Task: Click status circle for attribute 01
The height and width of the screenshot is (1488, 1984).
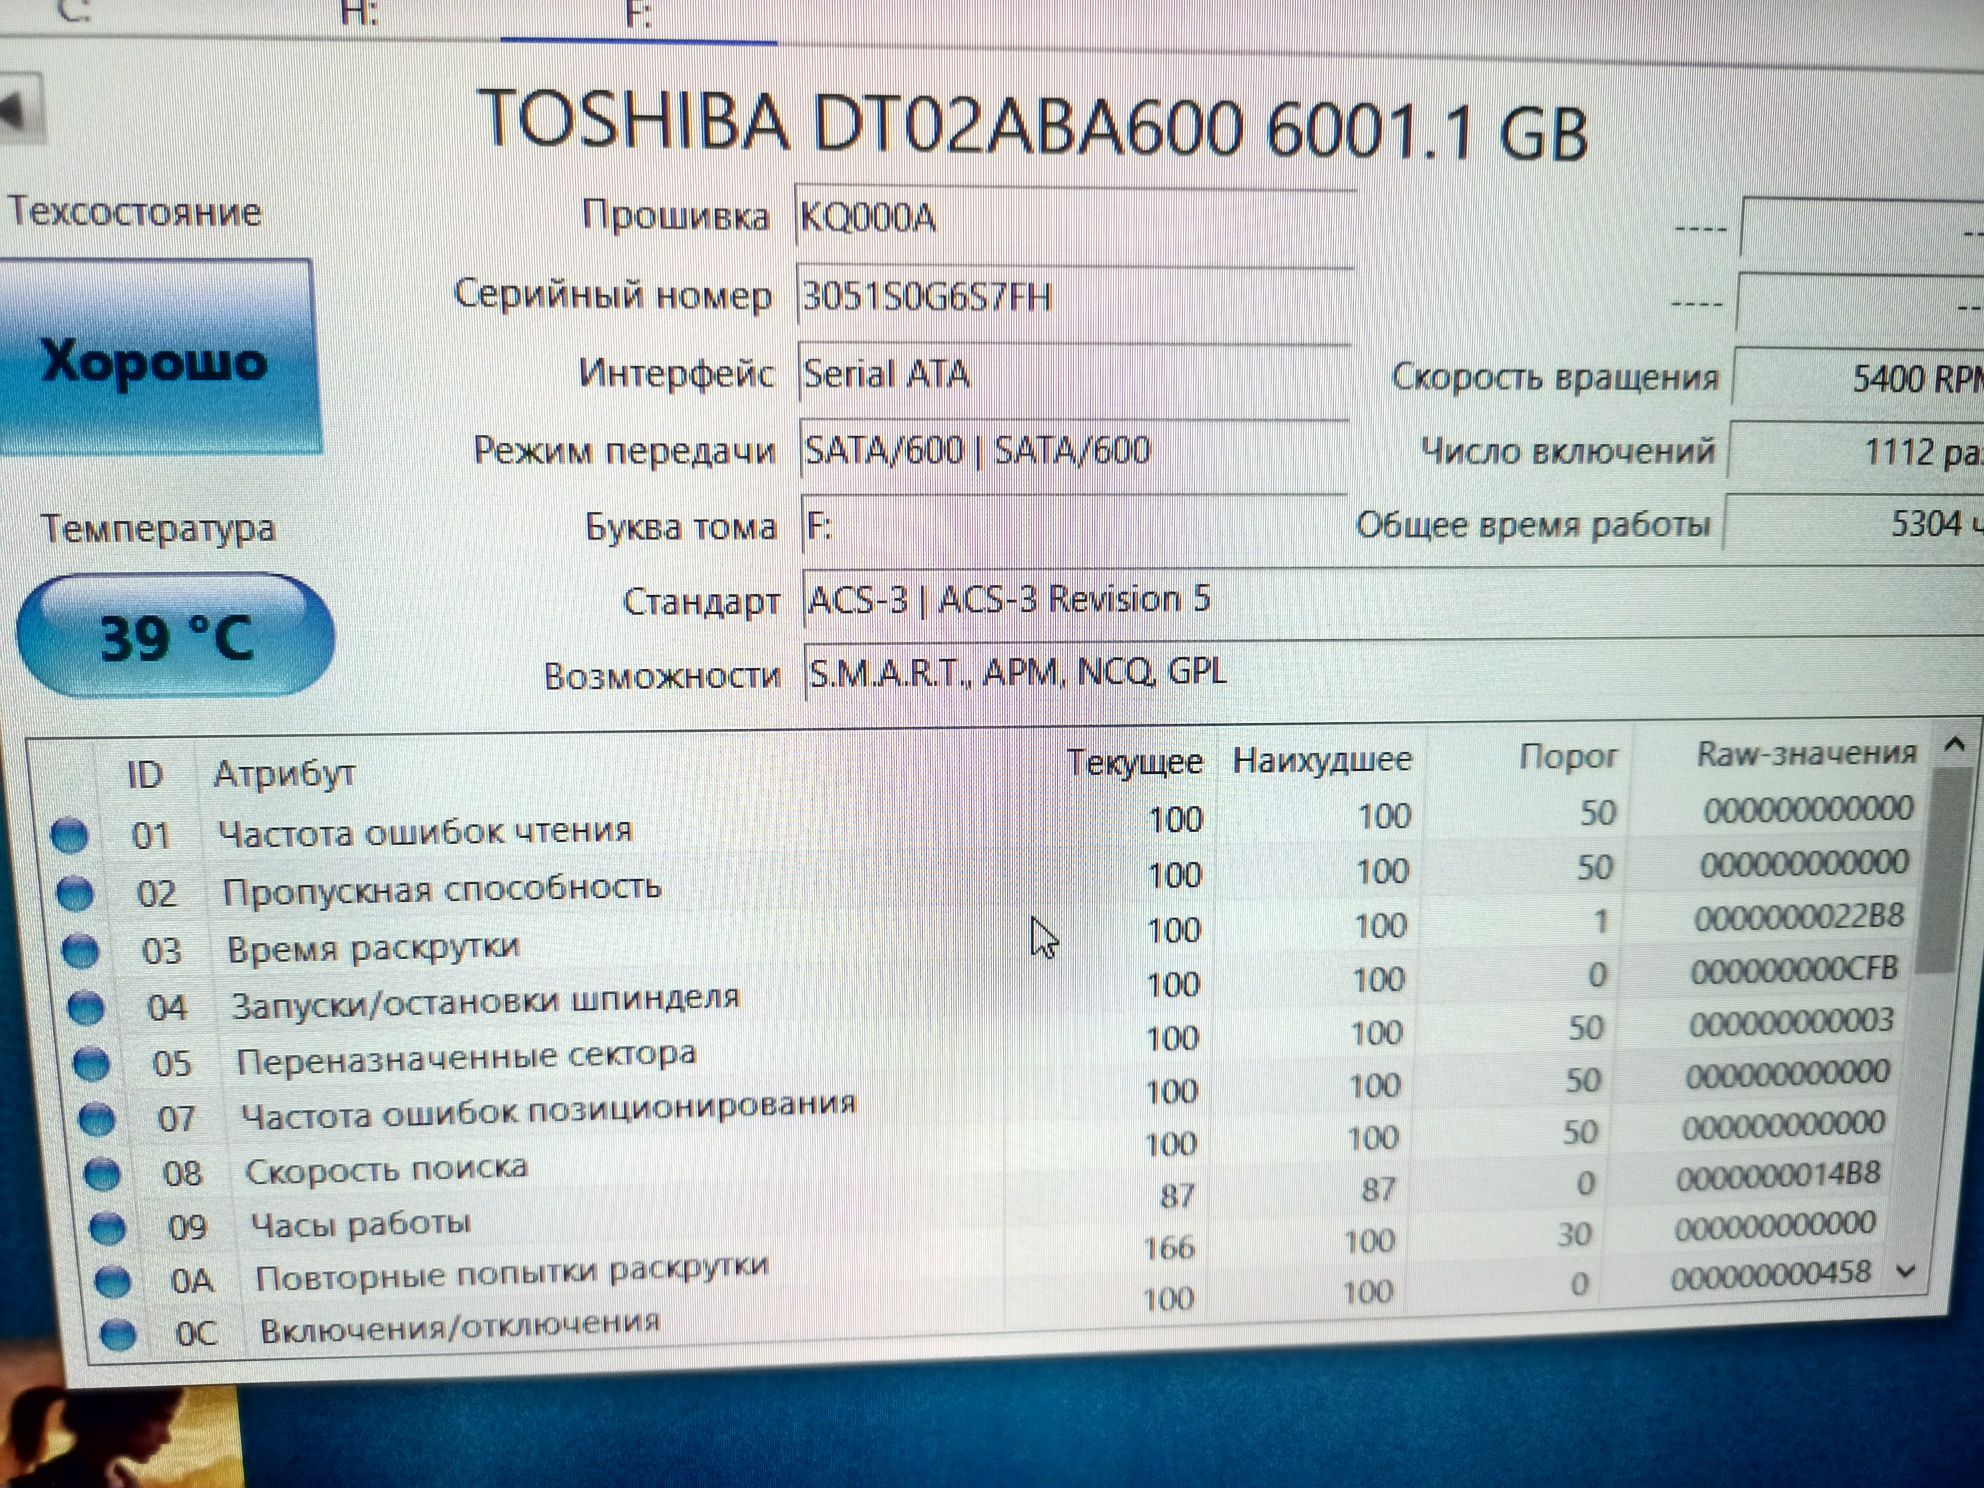Action: (69, 835)
